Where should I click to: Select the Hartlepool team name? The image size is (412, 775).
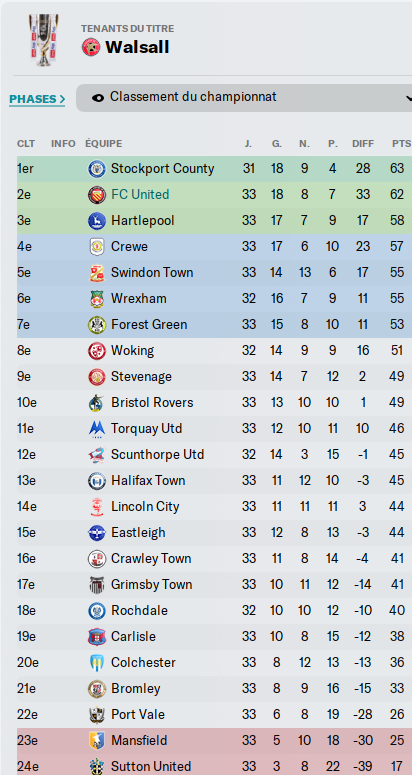143,220
